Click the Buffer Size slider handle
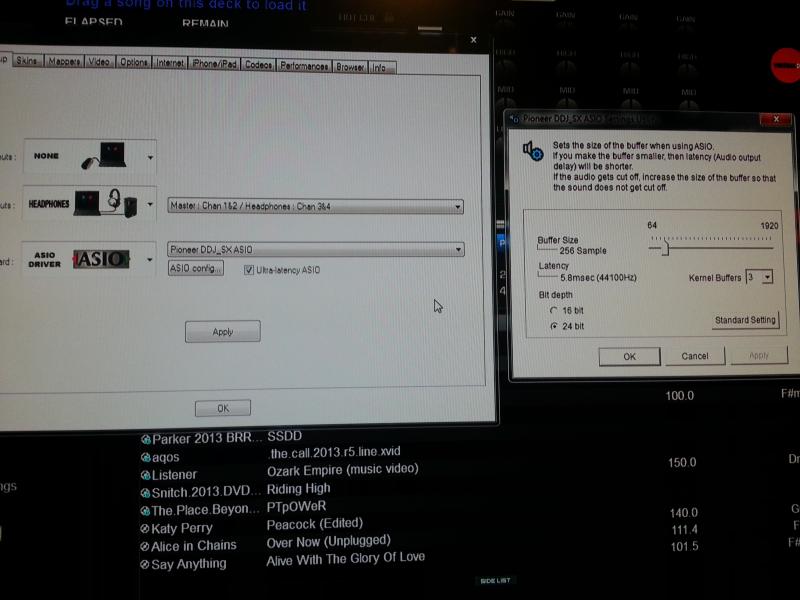 (x=665, y=248)
